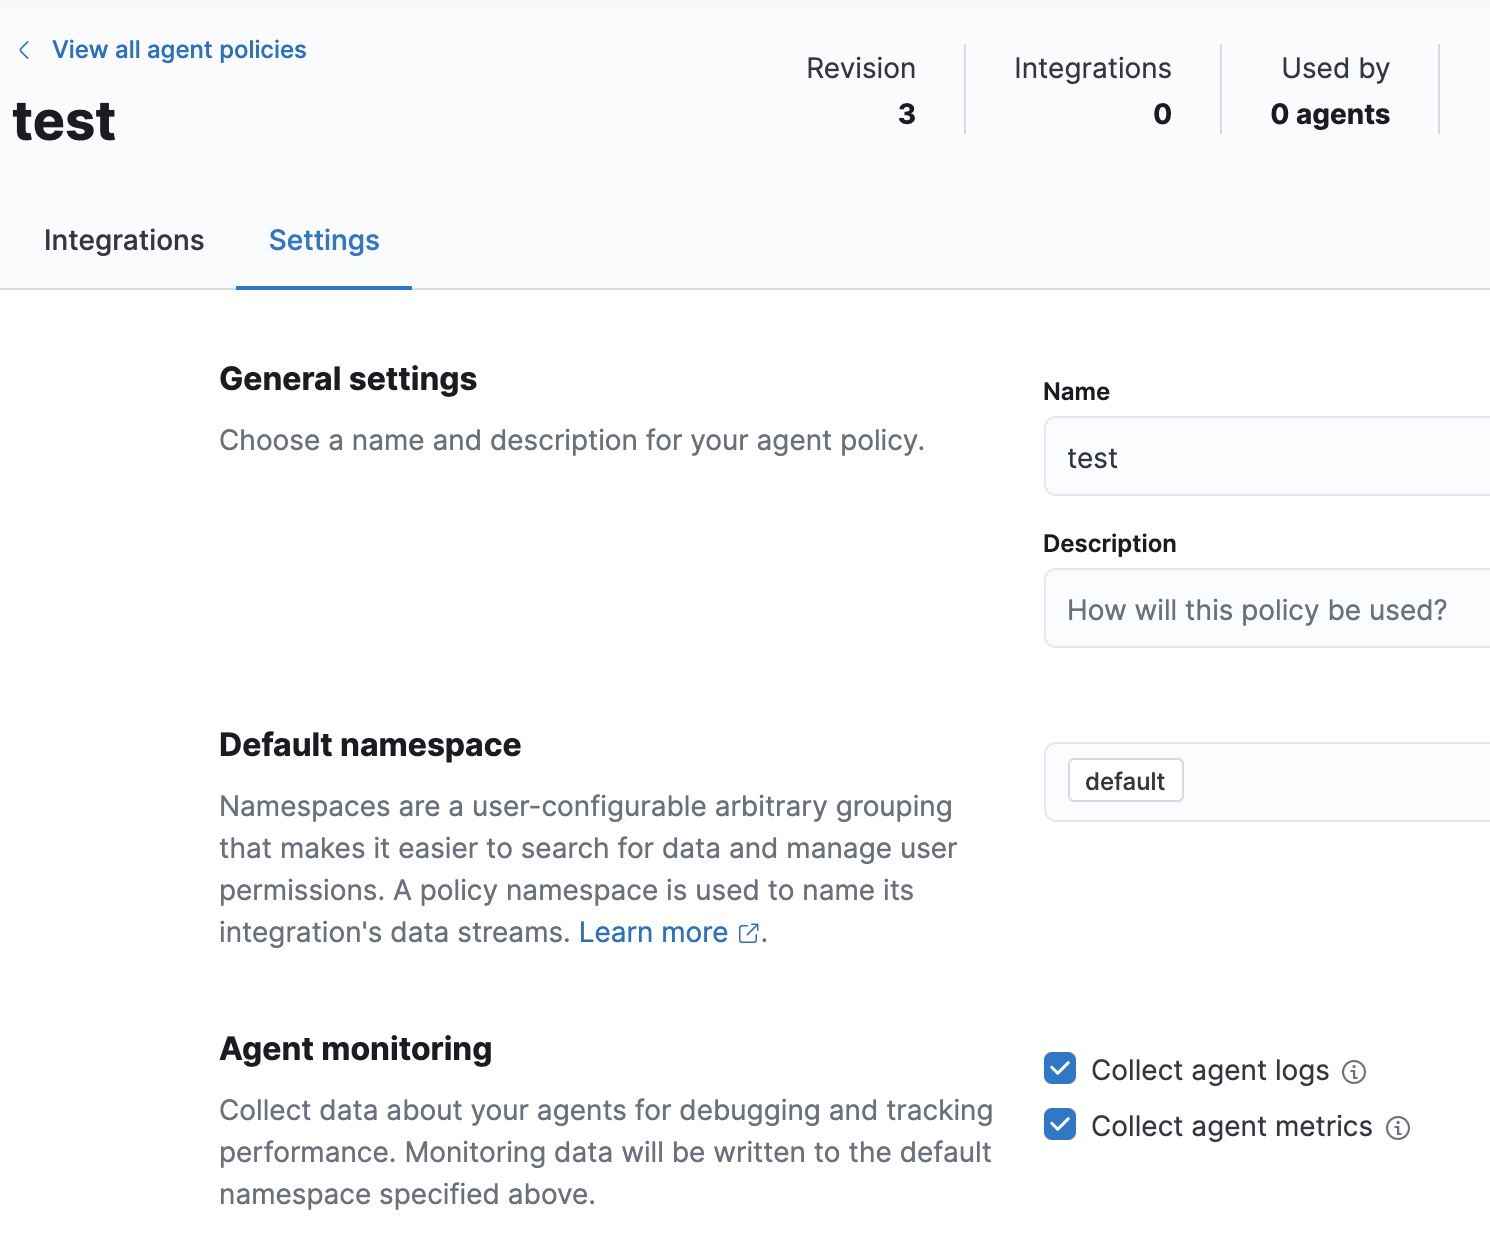
Task: Click the info icon beside Collect agent metrics
Action: pos(1398,1128)
